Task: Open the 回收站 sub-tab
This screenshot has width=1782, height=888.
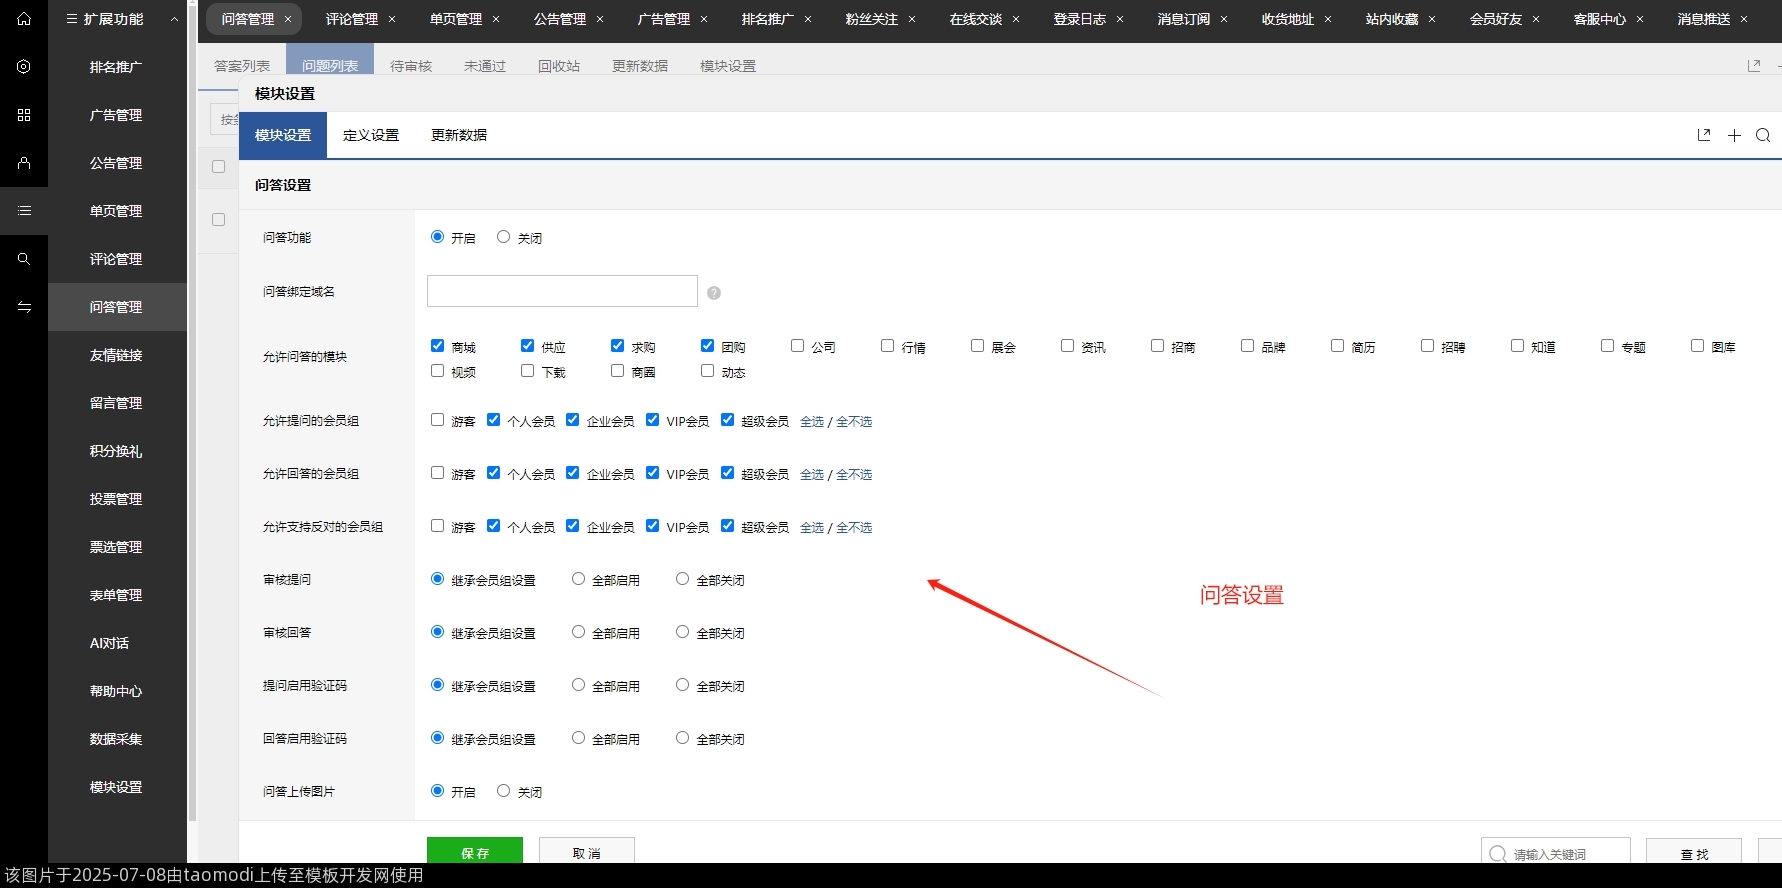Action: click(559, 66)
